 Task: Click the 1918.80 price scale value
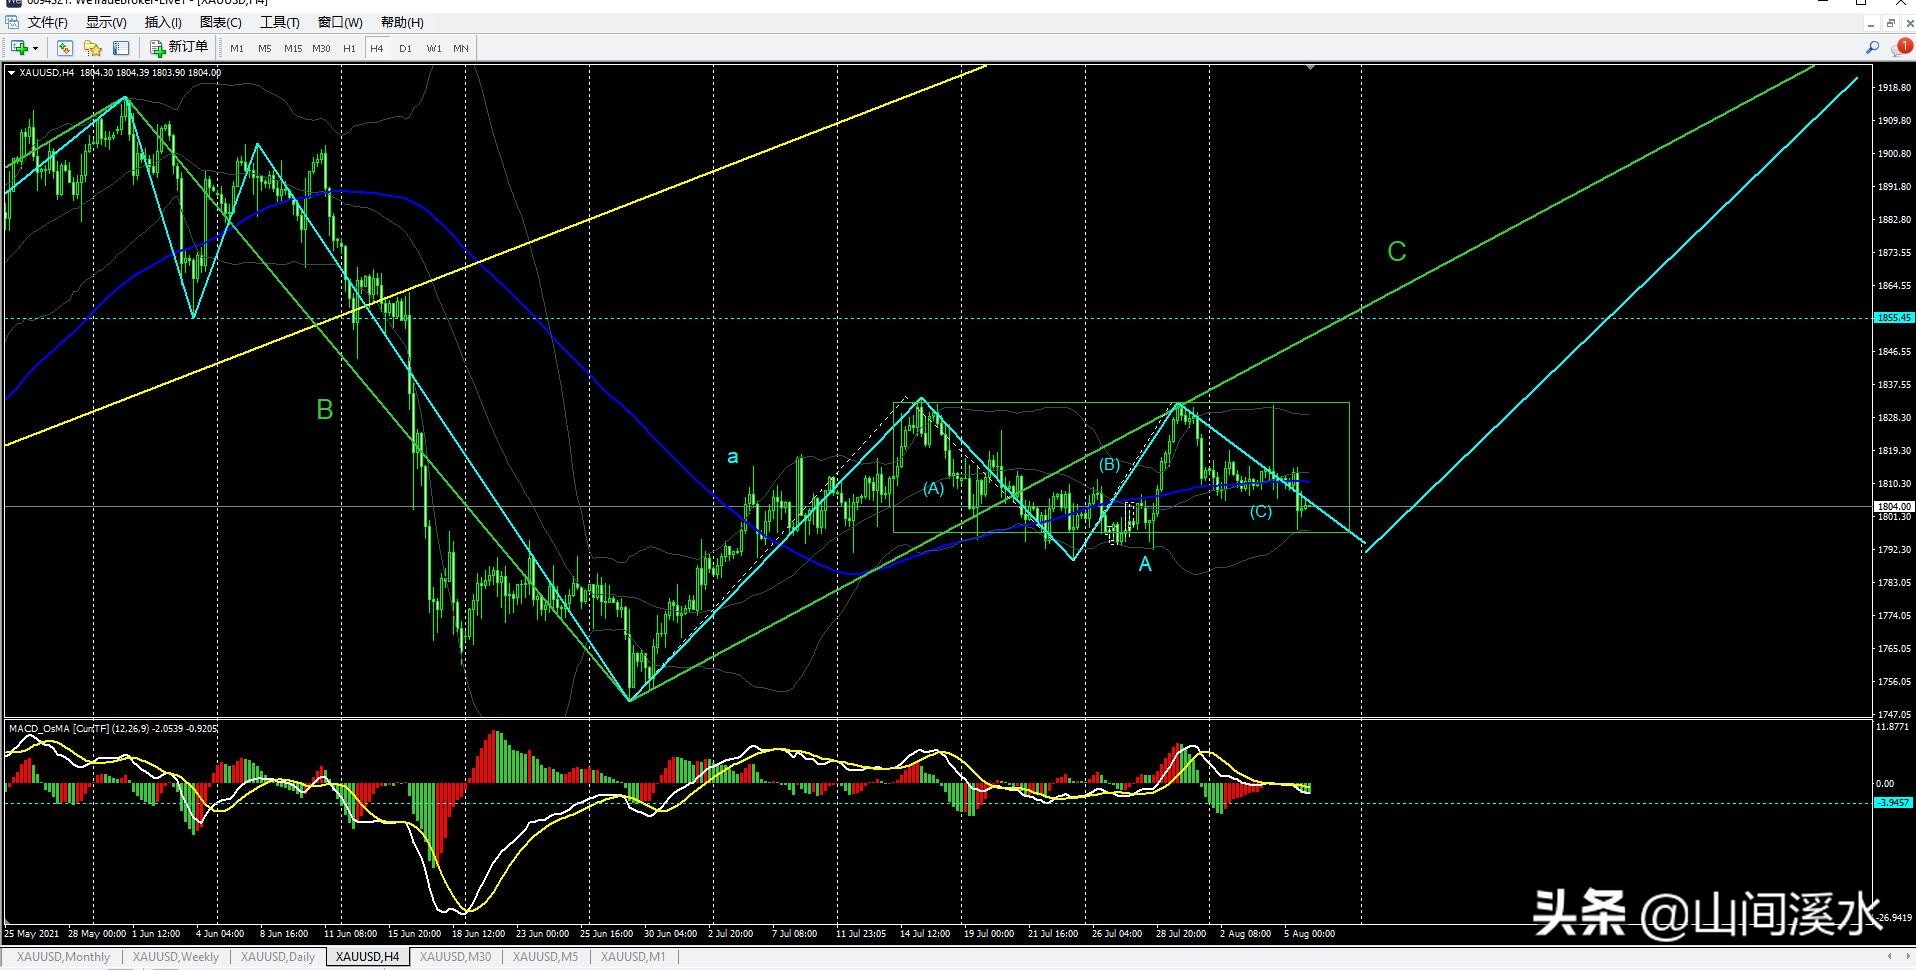coord(1894,88)
